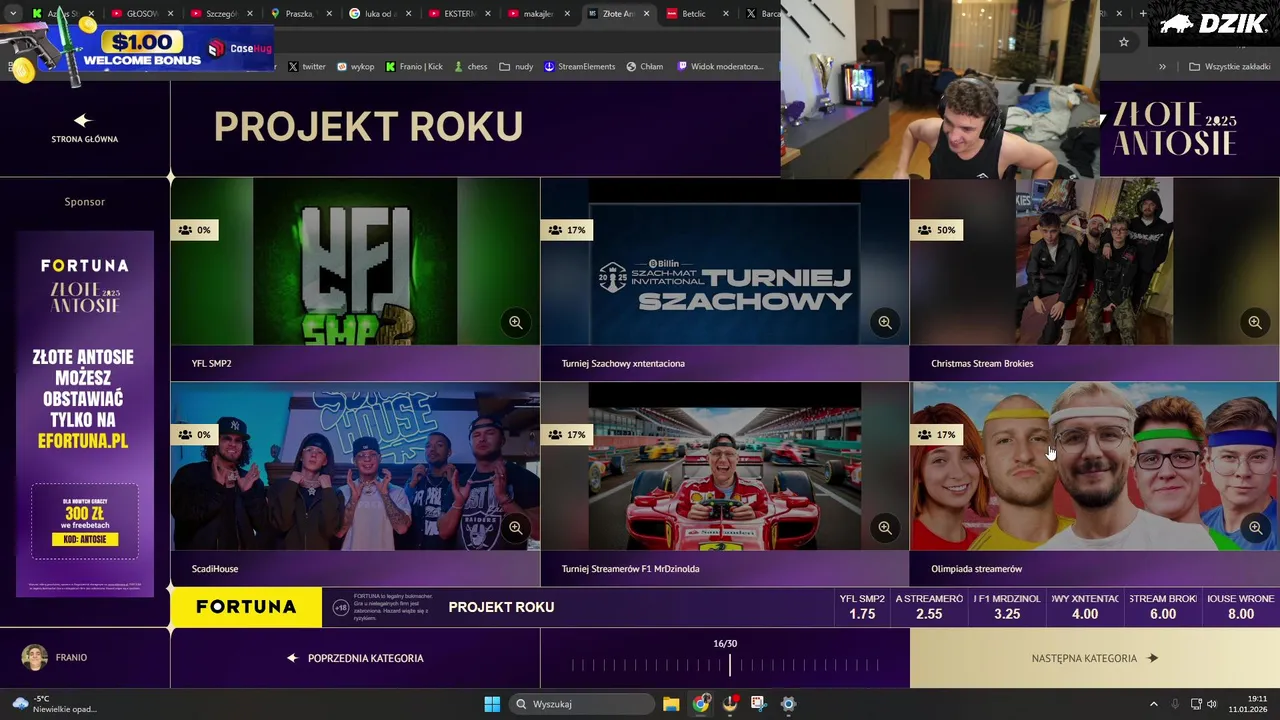Image resolution: width=1280 pixels, height=720 pixels.
Task: Open magnifier on Christmas Stream Brokies card
Action: click(1255, 322)
